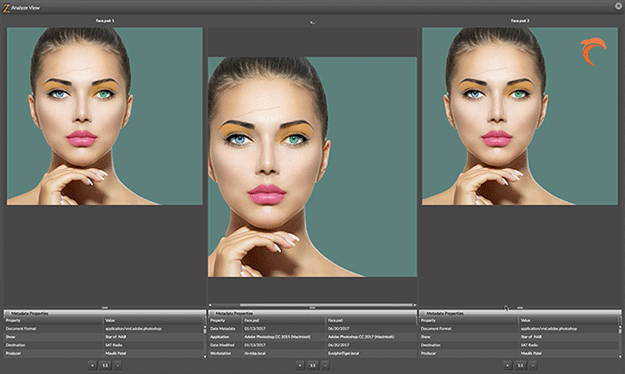The width and height of the screenshot is (625, 374).
Task: Select Application row in middle table
Action: pyautogui.click(x=312, y=337)
